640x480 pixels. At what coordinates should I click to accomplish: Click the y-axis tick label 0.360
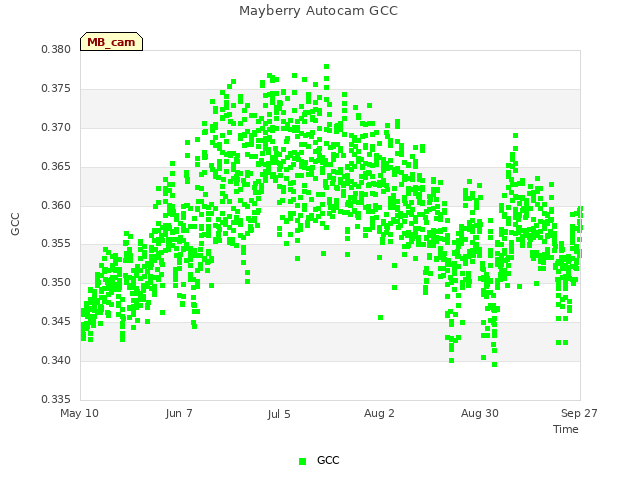point(56,205)
